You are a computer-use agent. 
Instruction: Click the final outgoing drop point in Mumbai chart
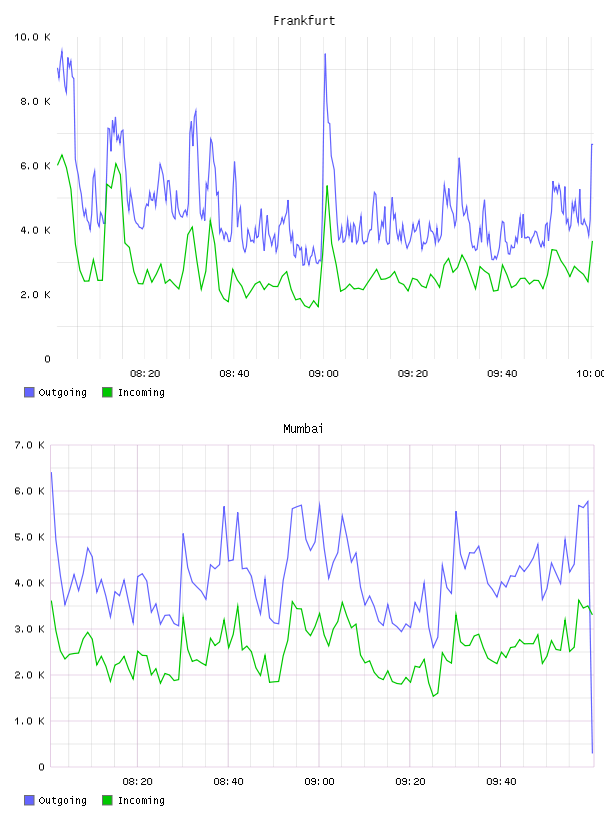click(x=592, y=752)
